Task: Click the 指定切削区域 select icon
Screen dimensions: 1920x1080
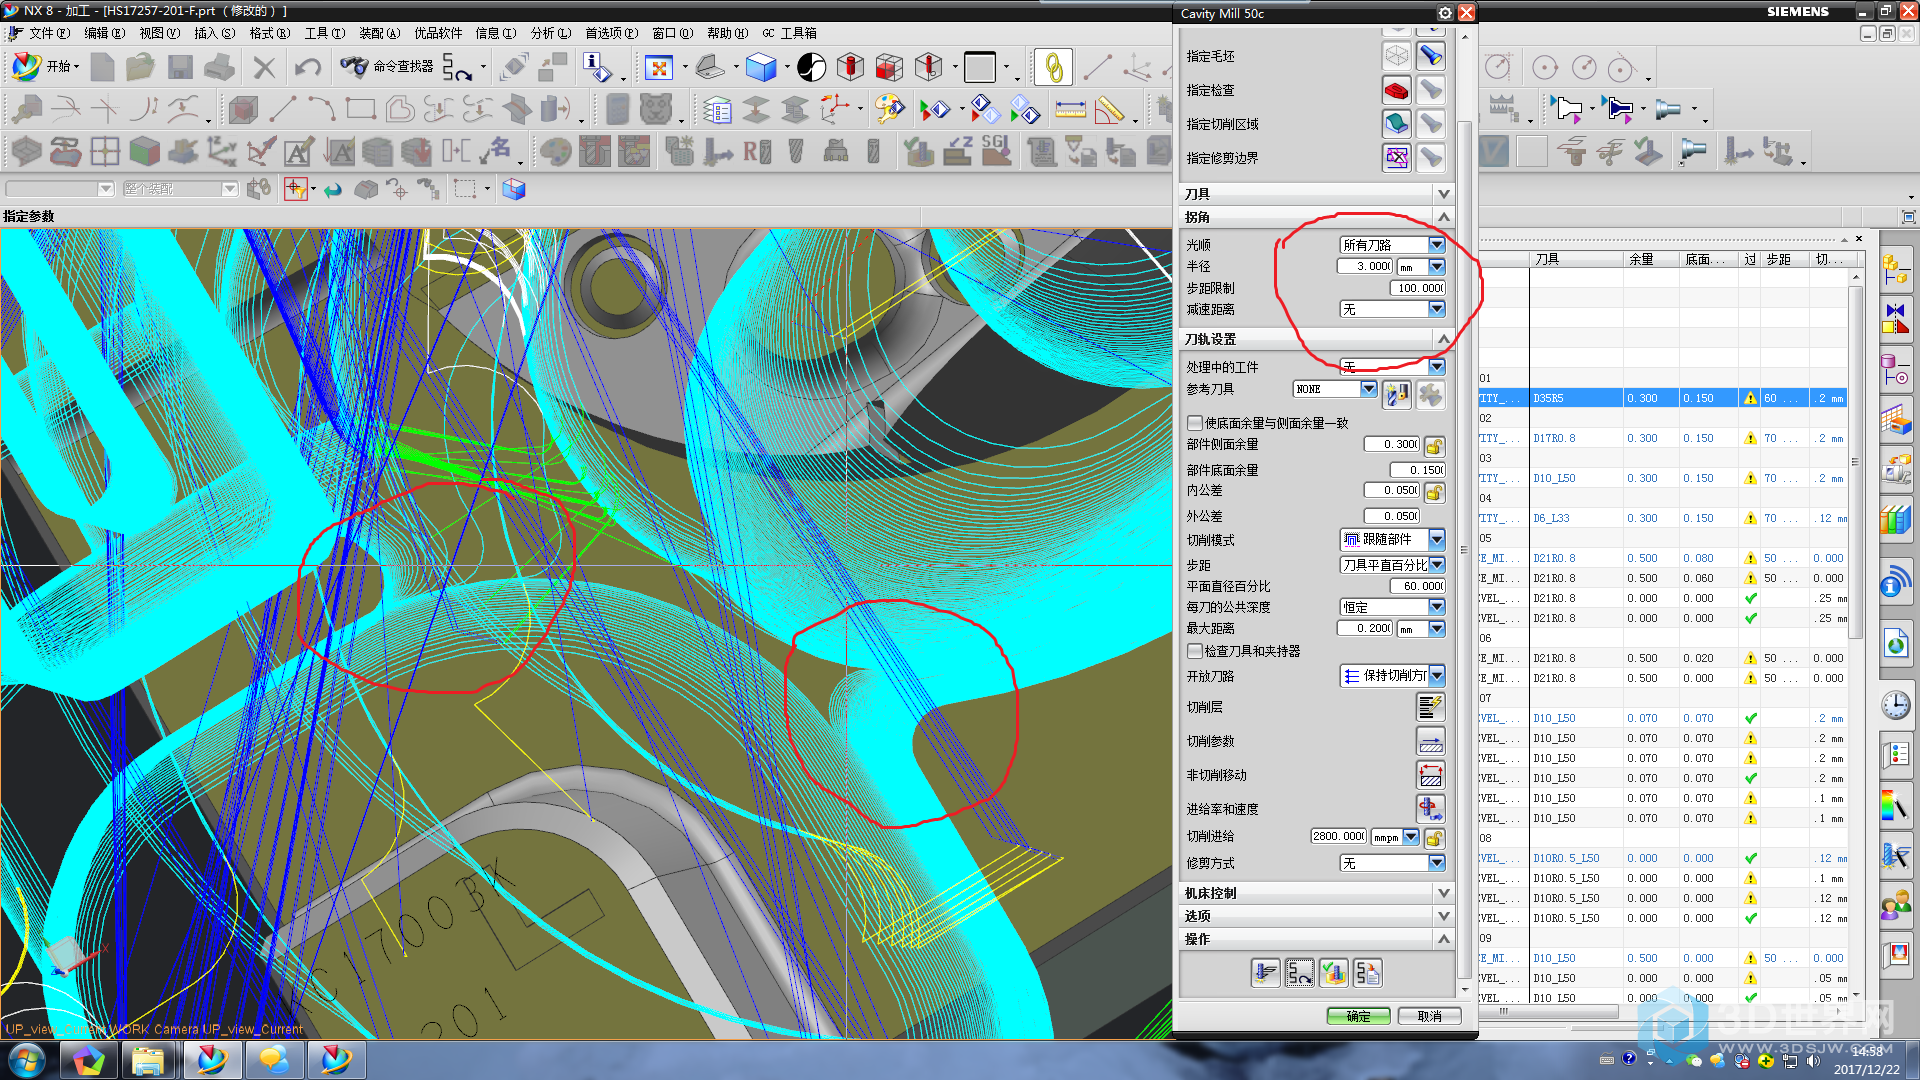Action: coord(1397,124)
